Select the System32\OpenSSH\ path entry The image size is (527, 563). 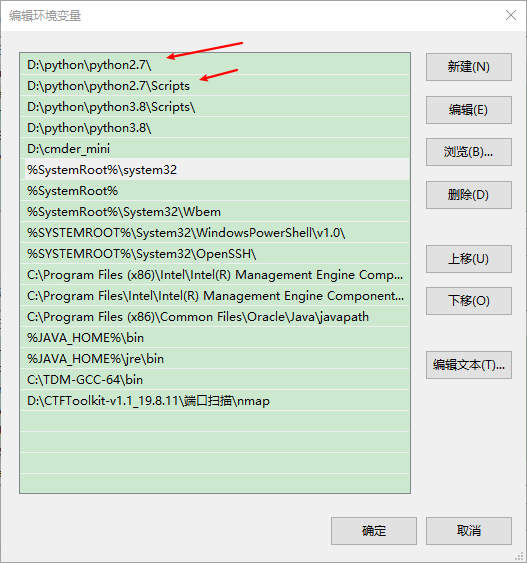pyautogui.click(x=215, y=253)
